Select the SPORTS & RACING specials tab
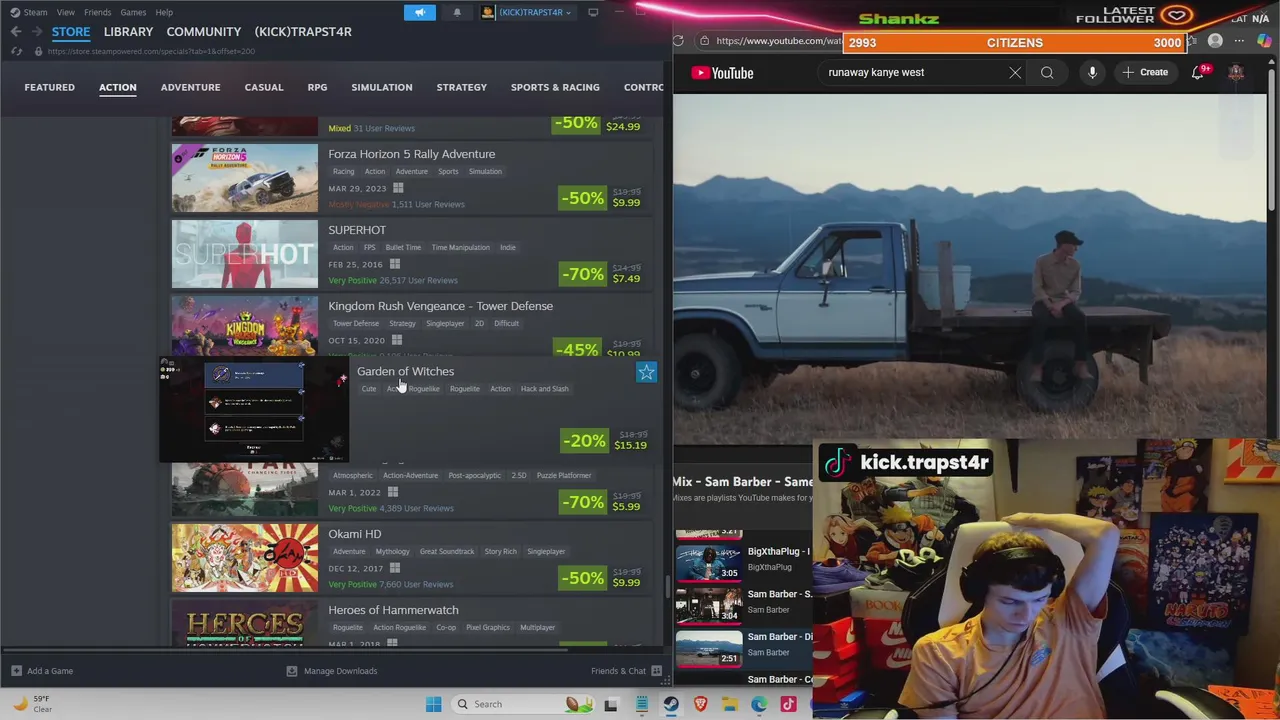1280x720 pixels. point(555,87)
